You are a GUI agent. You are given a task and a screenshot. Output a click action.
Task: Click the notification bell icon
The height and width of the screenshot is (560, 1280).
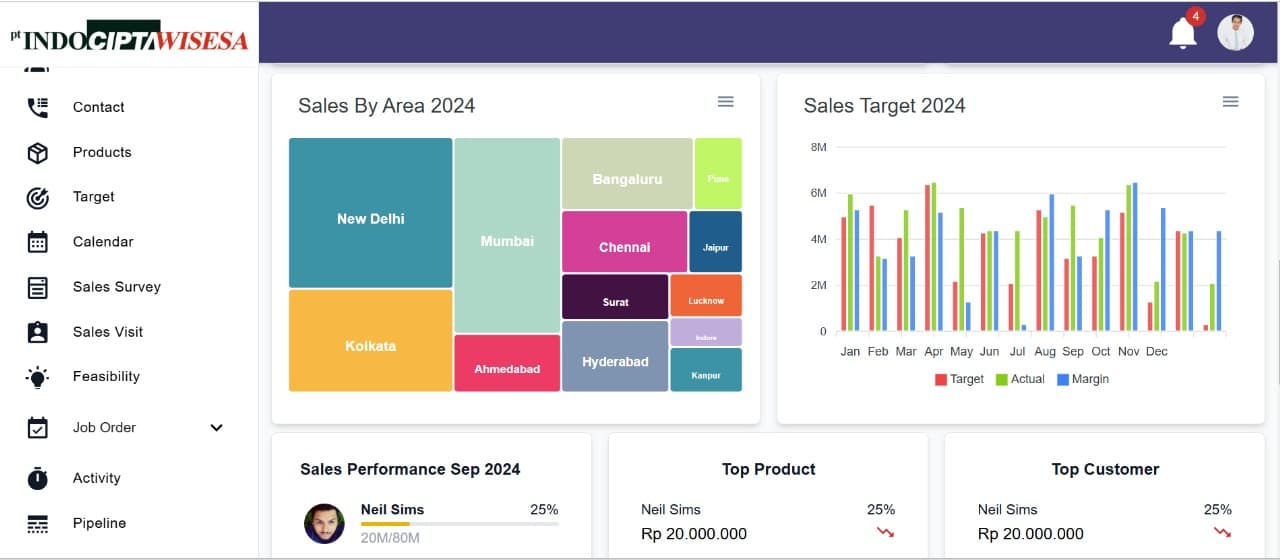(1183, 34)
